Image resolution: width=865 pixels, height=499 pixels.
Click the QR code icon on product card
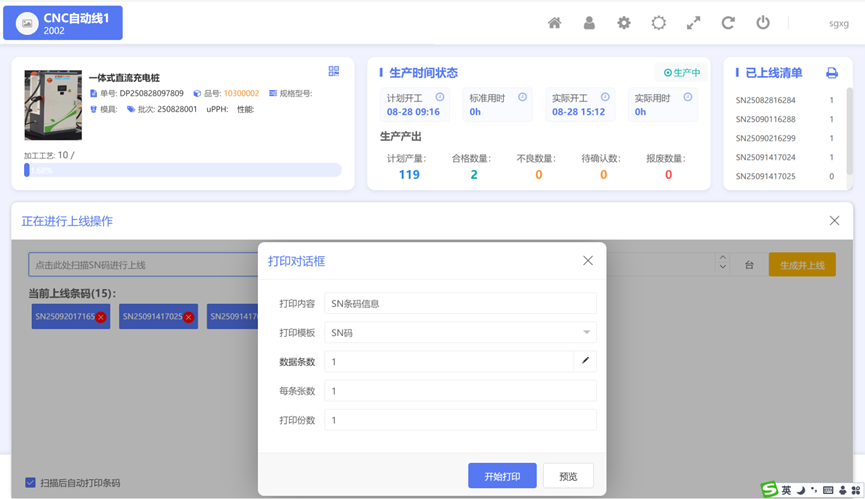point(334,72)
